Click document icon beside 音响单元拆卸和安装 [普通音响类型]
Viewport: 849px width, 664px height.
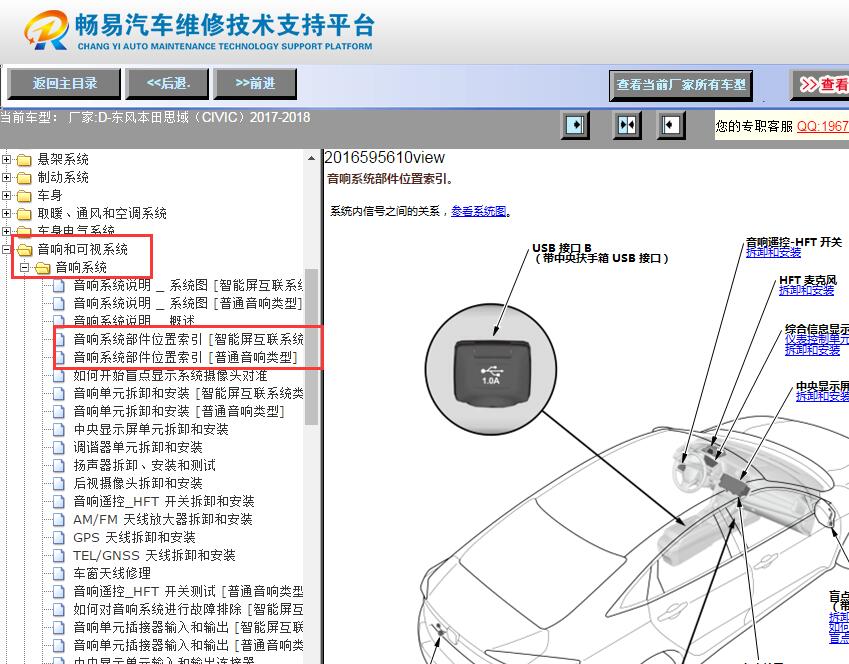click(x=59, y=412)
